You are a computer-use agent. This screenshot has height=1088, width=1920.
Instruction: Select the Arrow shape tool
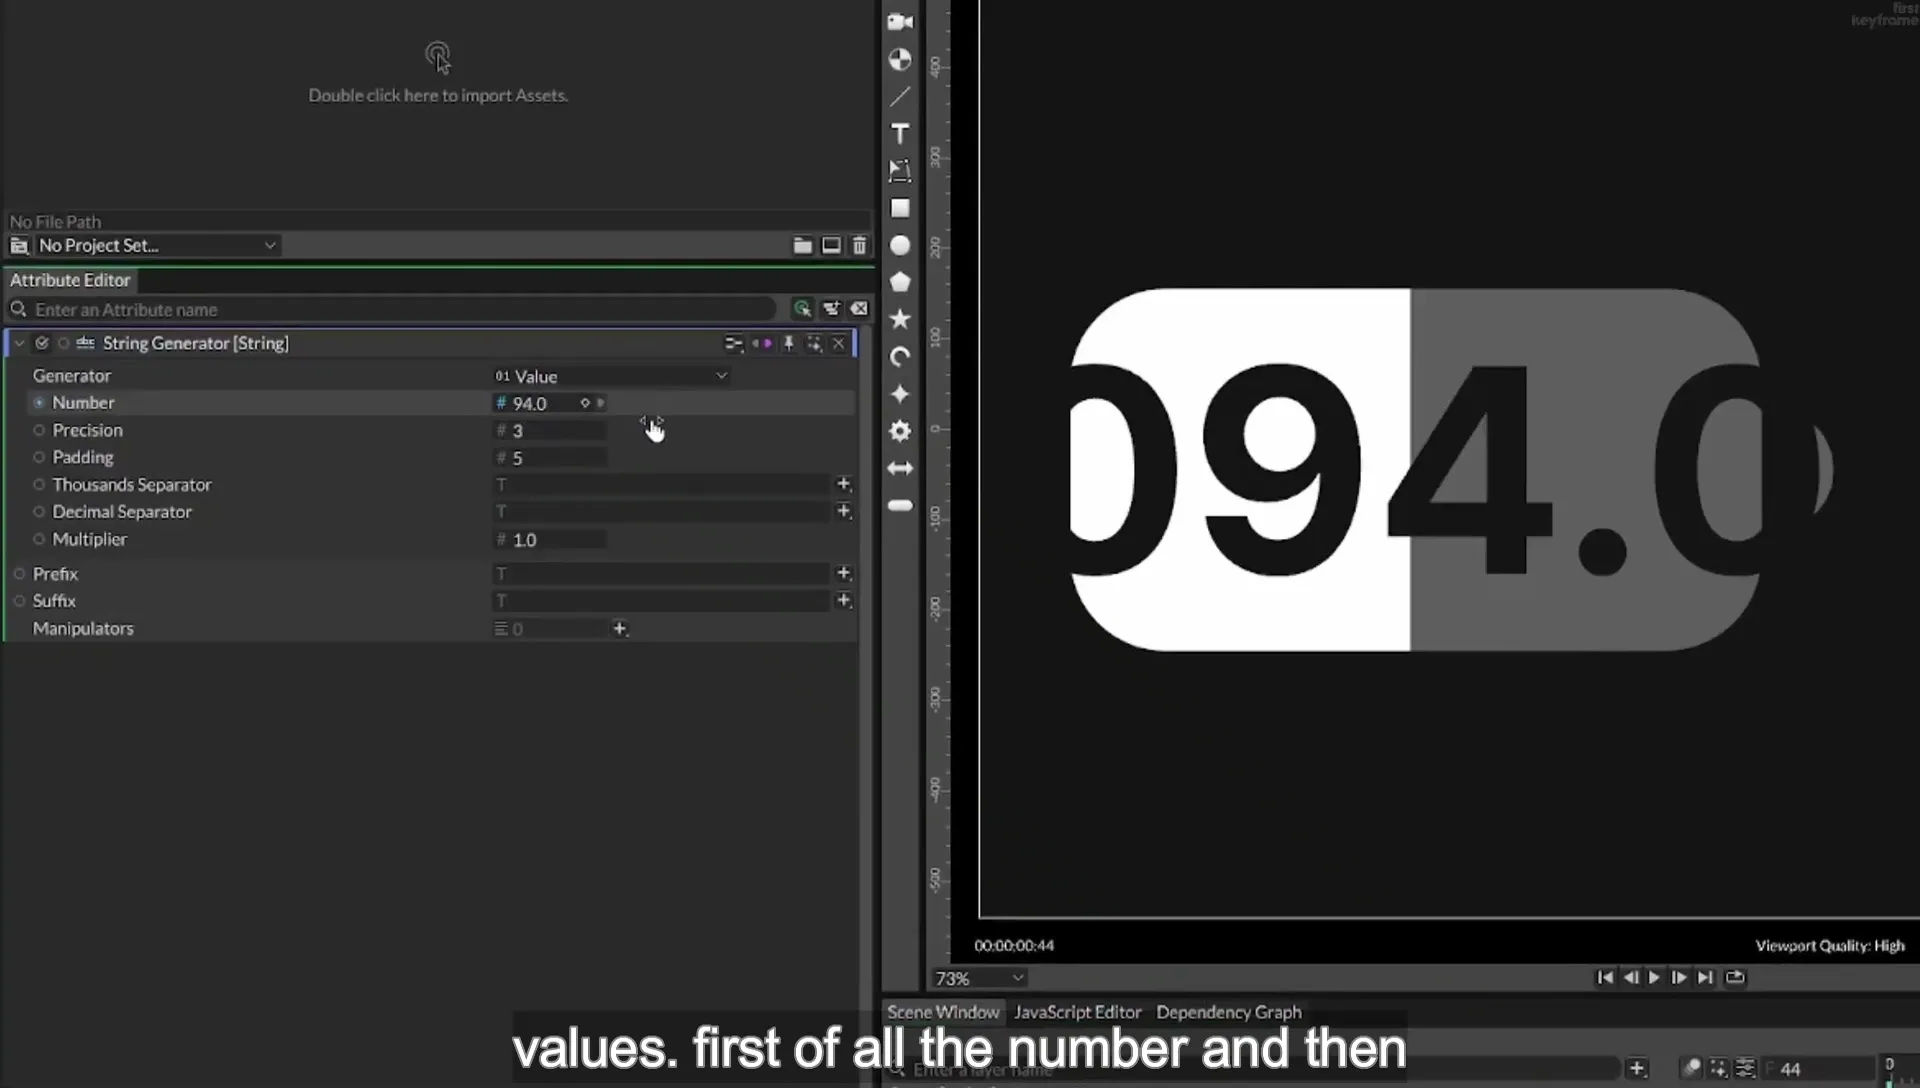coord(900,468)
